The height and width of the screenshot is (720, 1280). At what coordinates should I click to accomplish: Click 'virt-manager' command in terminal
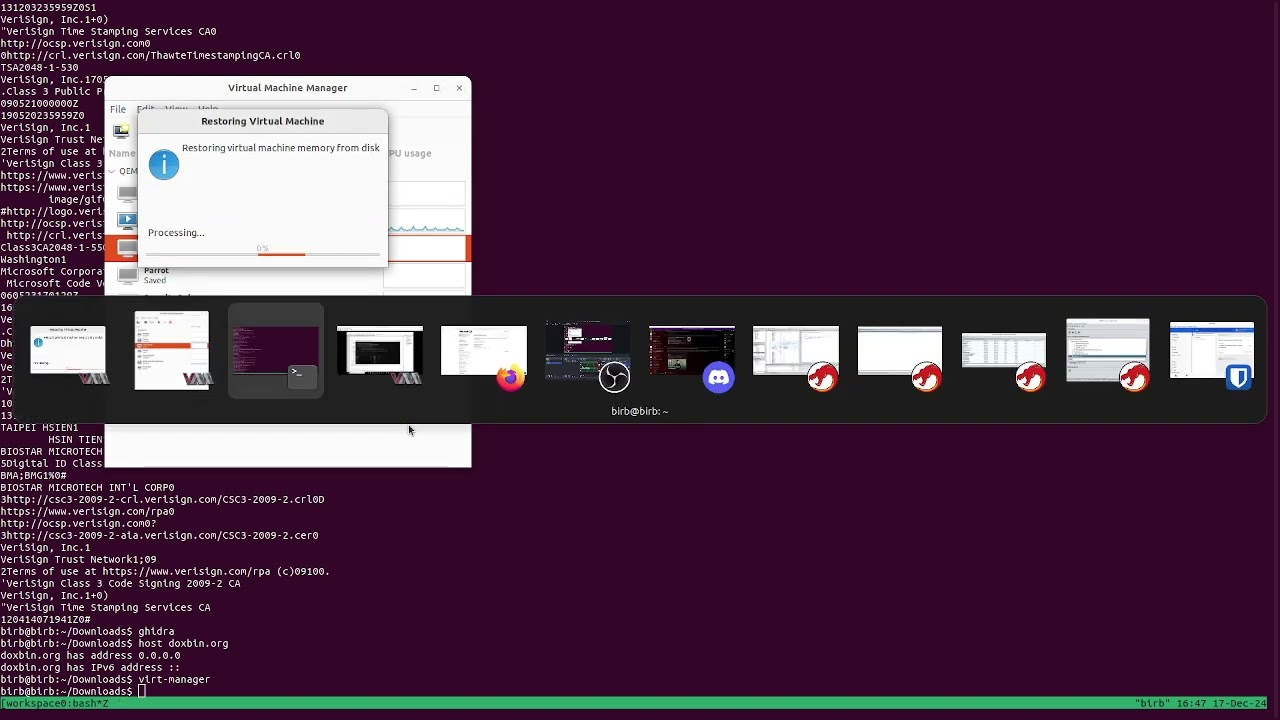174,680
